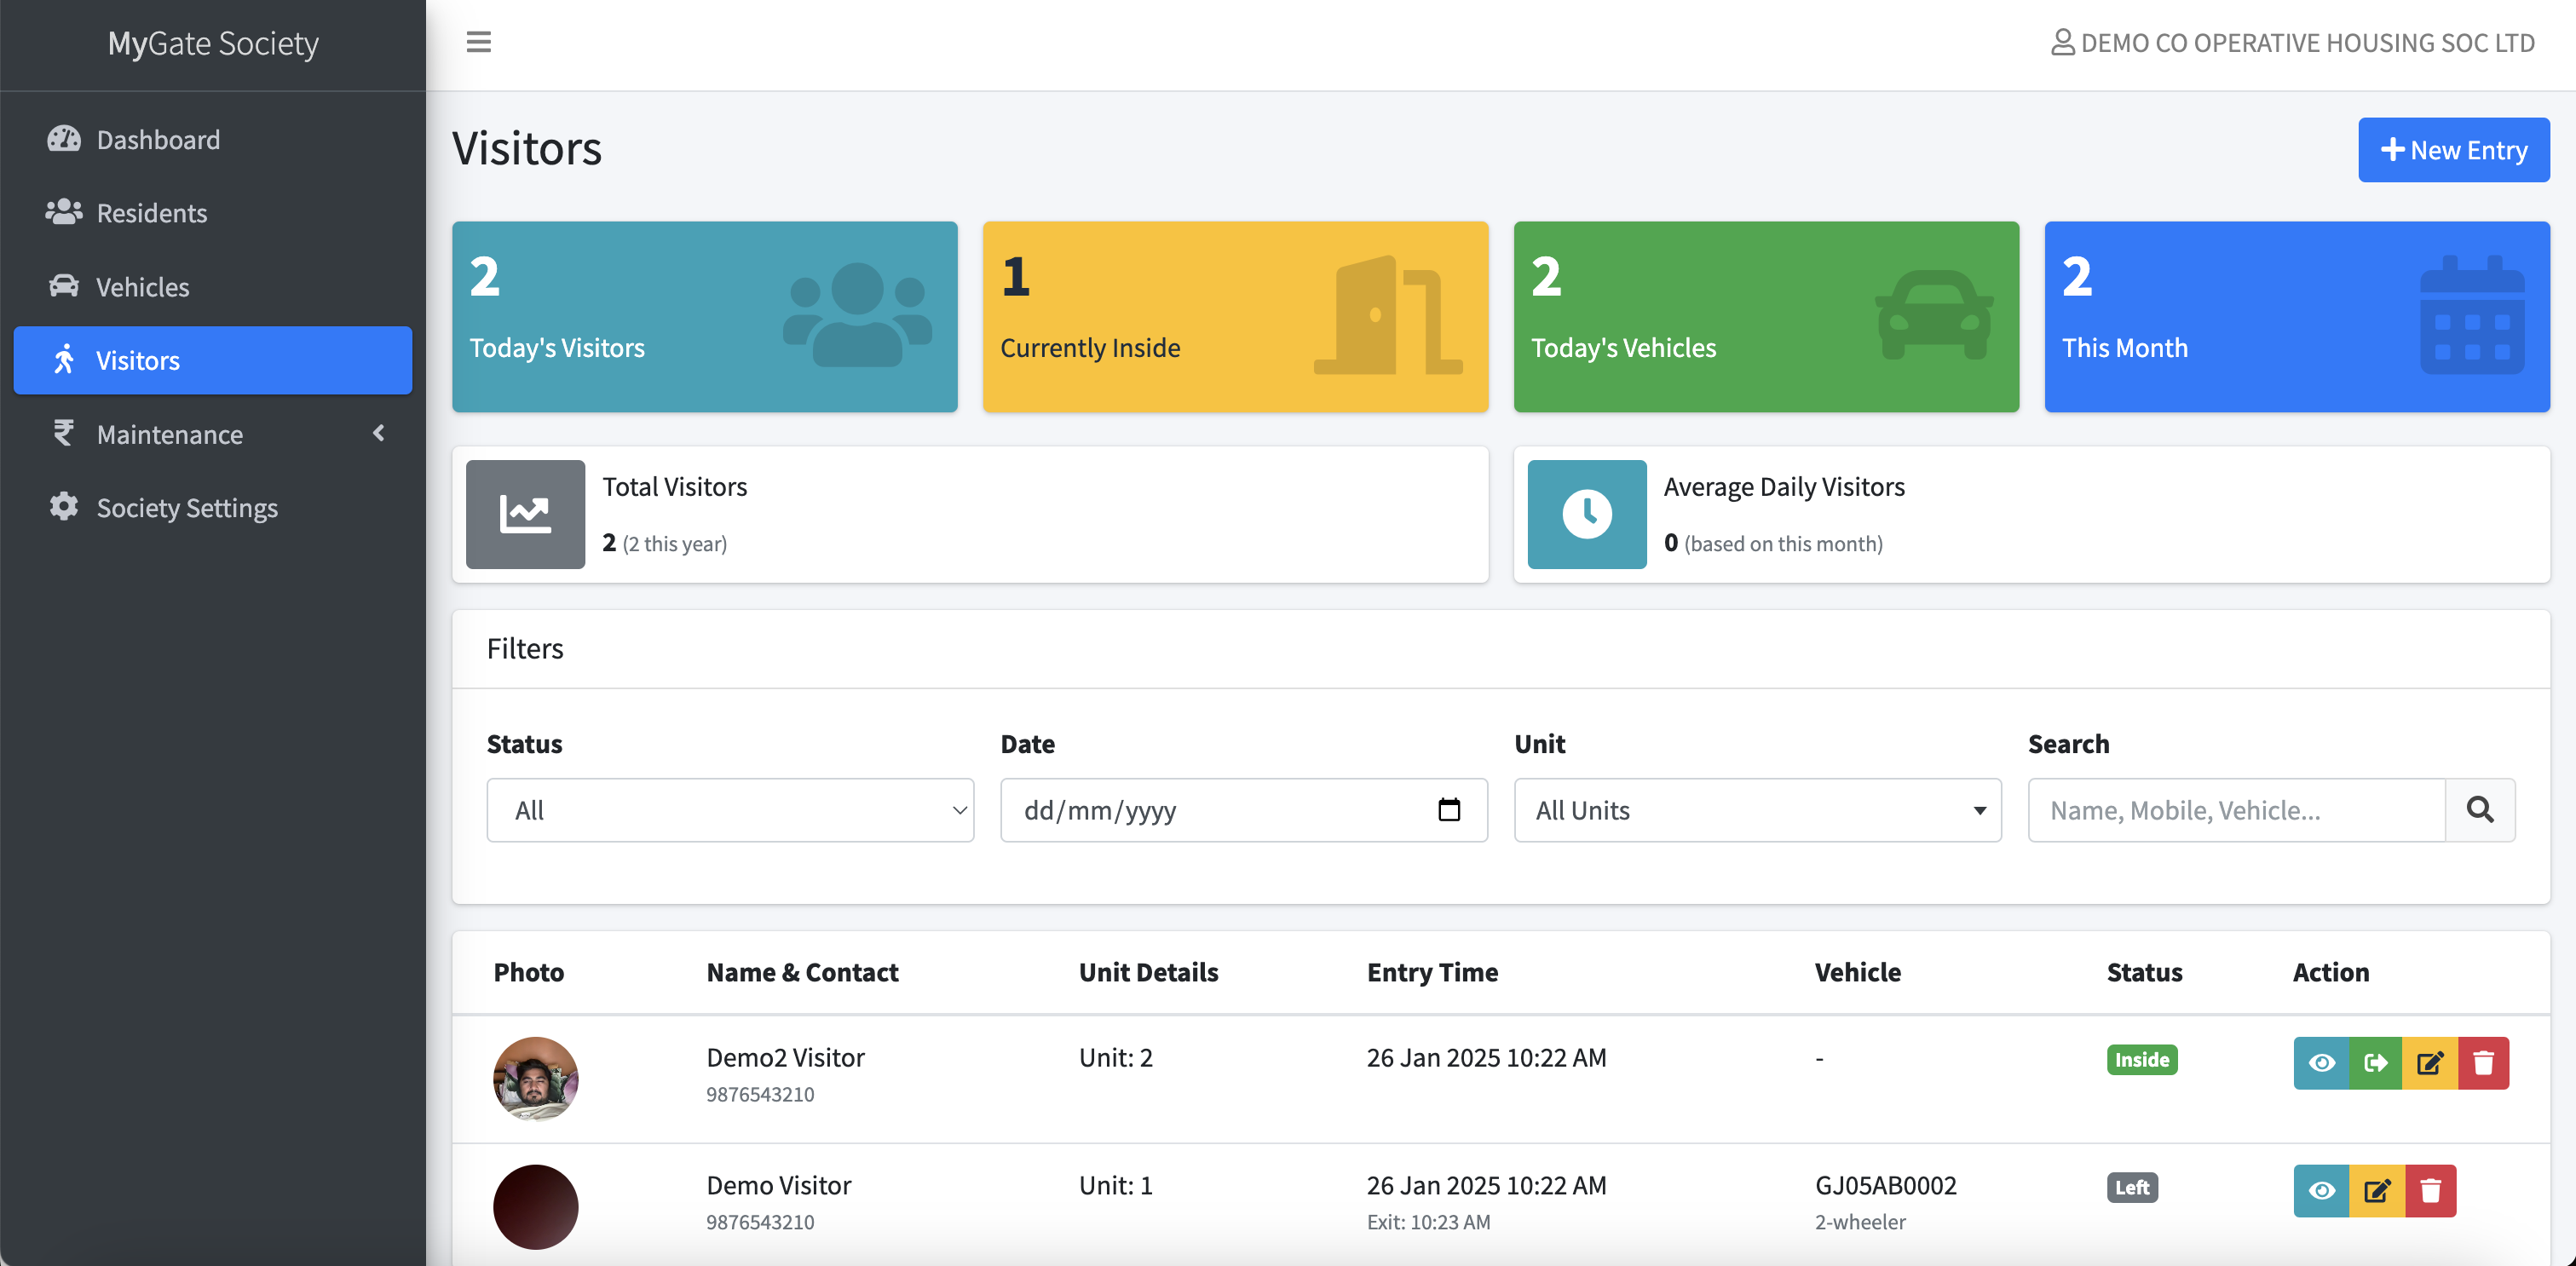Click the Vehicle column header

(1857, 971)
